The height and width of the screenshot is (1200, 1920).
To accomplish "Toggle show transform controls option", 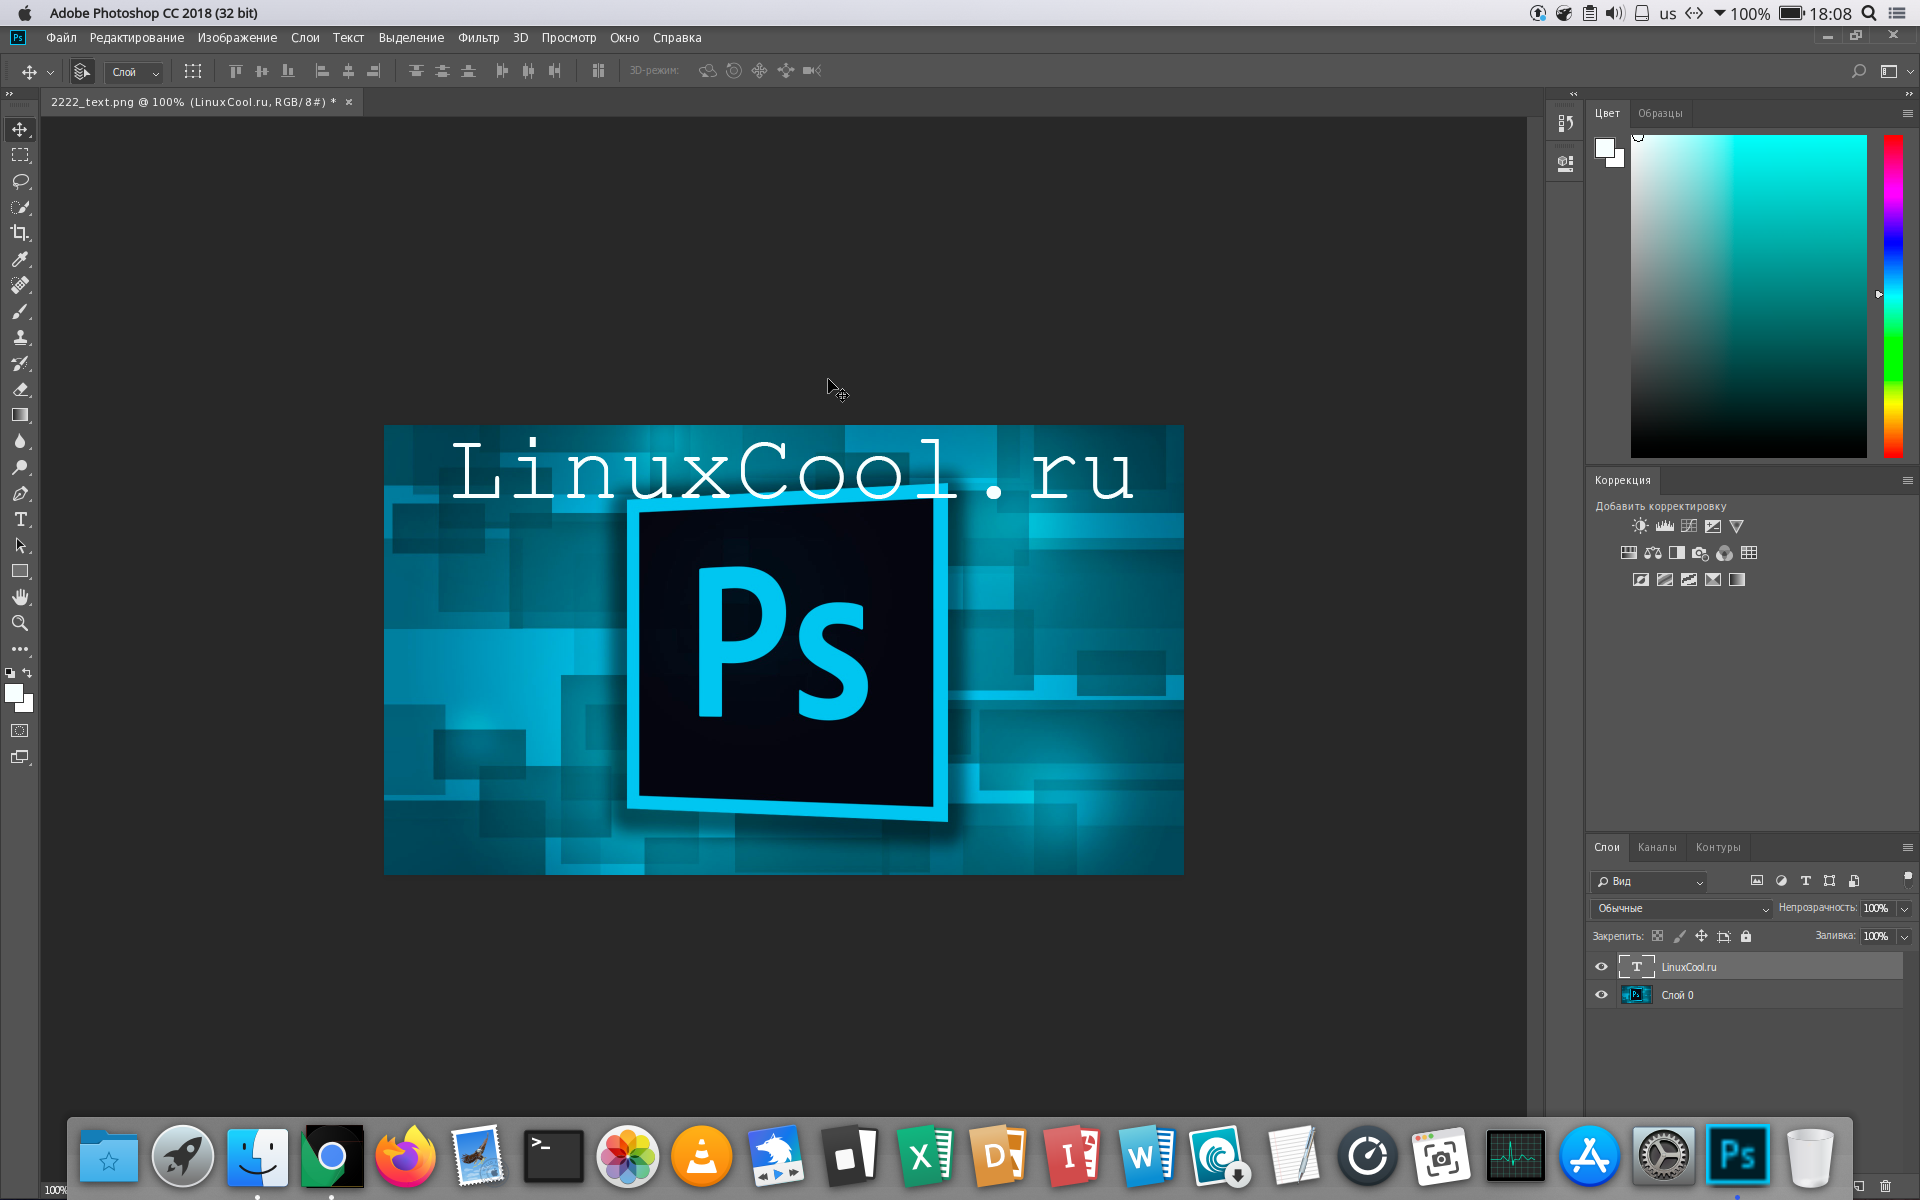I will tap(193, 71).
